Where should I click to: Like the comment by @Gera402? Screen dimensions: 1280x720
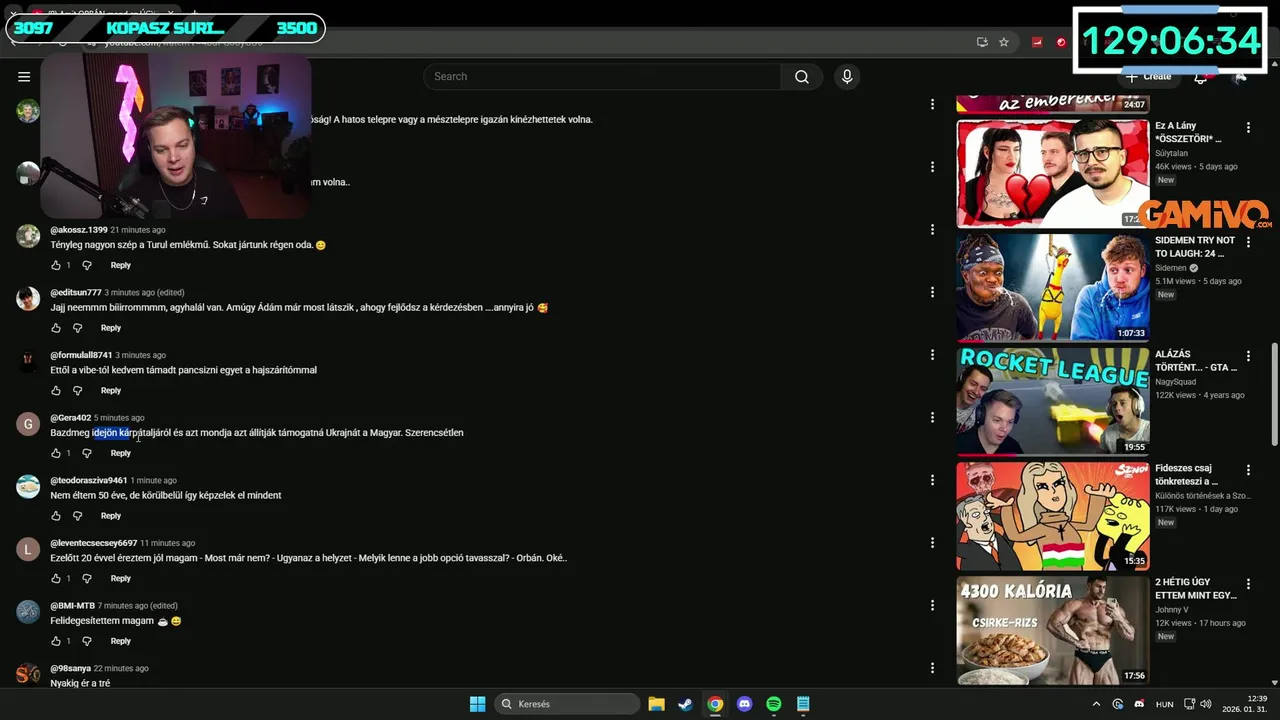pos(56,453)
